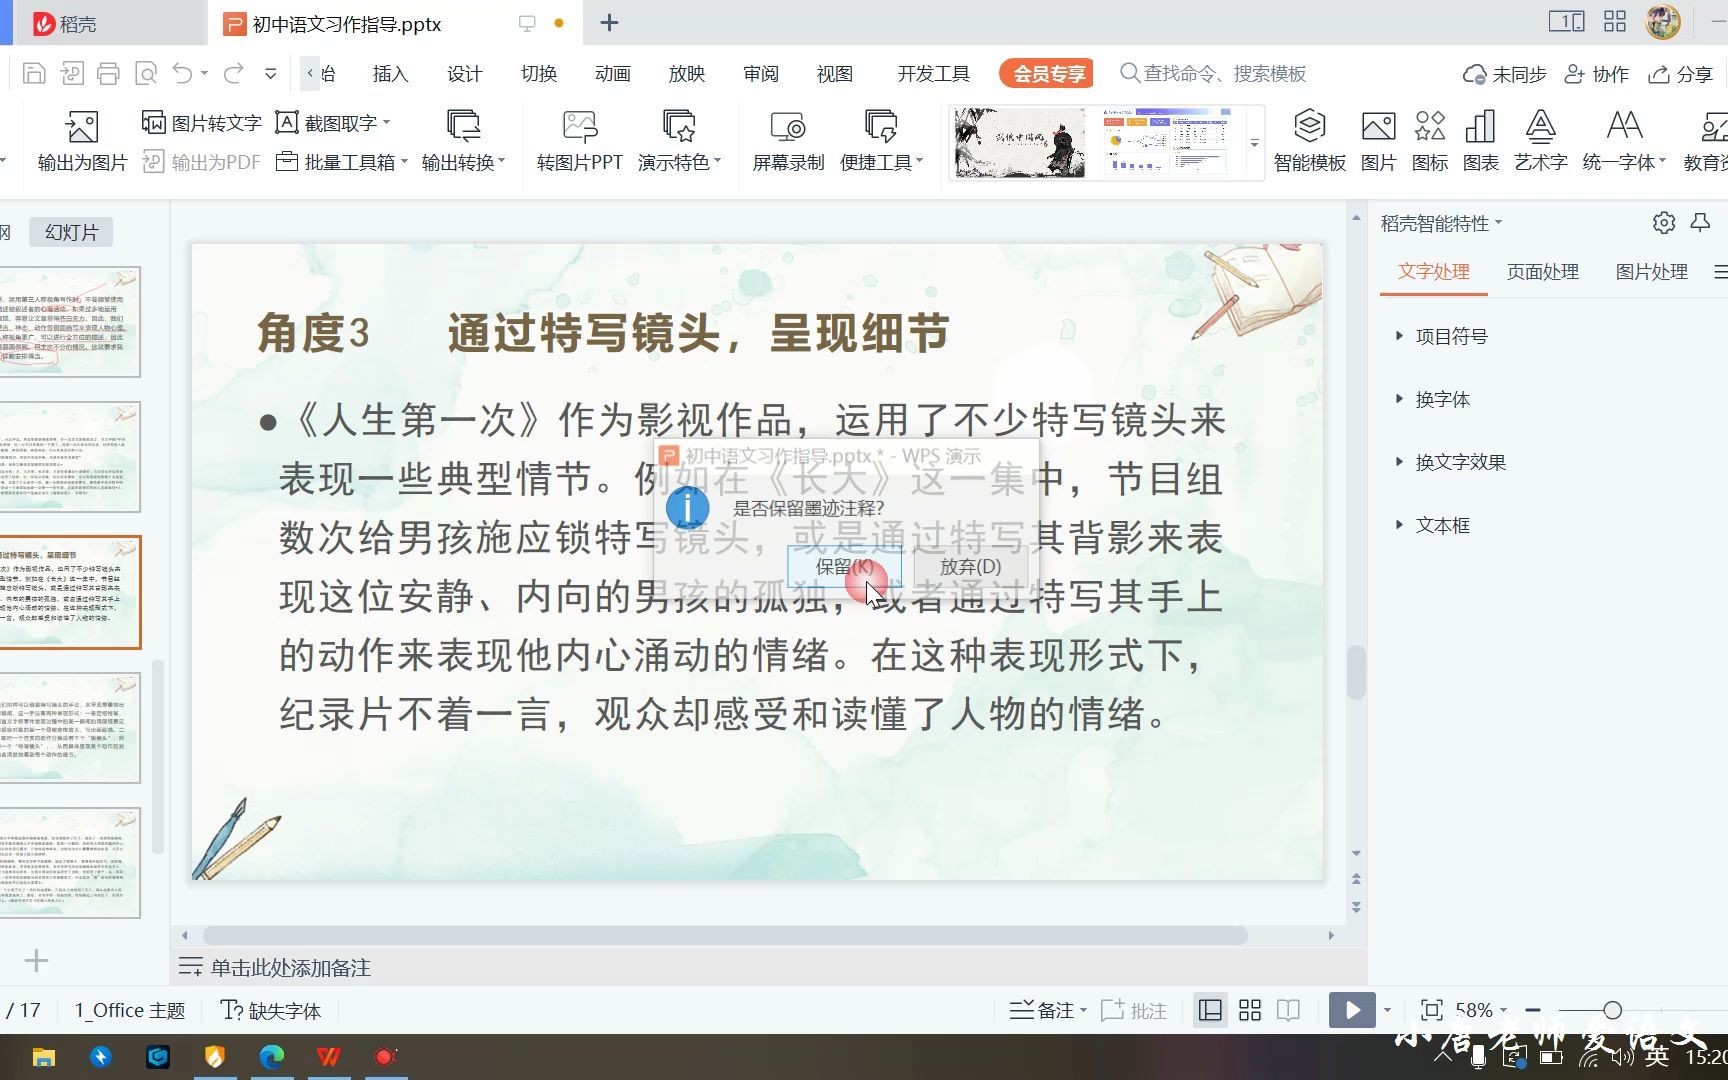Start 屏幕录制 tool
Screen dimensions: 1728x1080
788,142
